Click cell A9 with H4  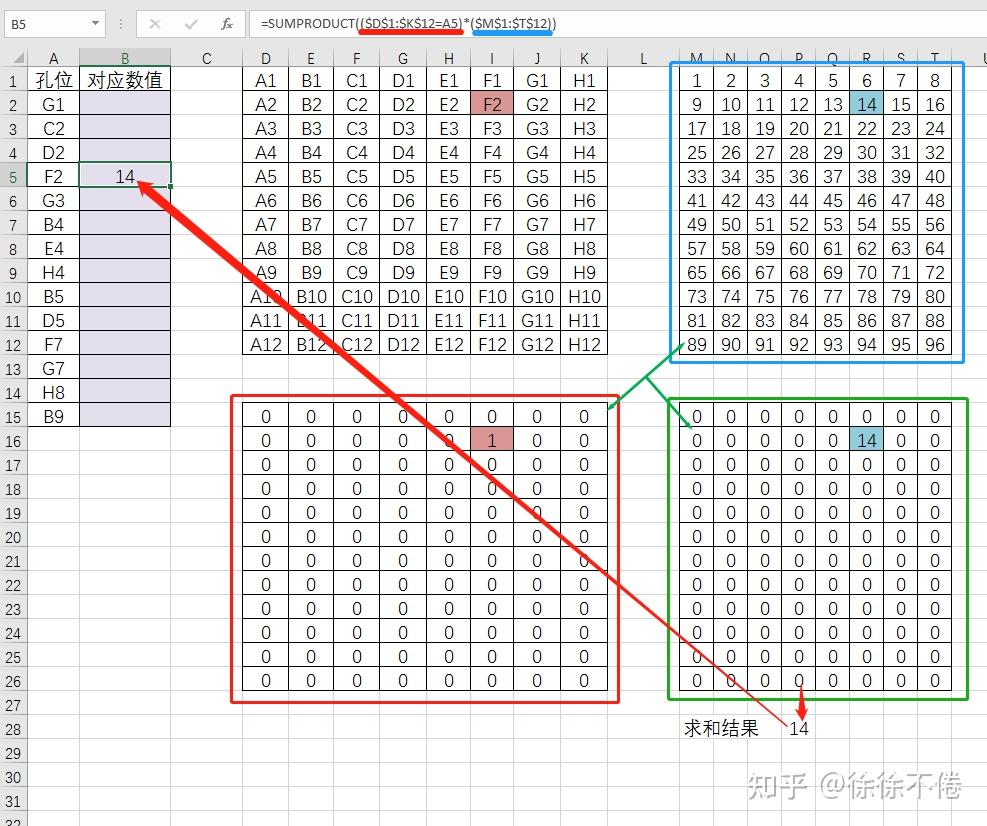point(54,272)
